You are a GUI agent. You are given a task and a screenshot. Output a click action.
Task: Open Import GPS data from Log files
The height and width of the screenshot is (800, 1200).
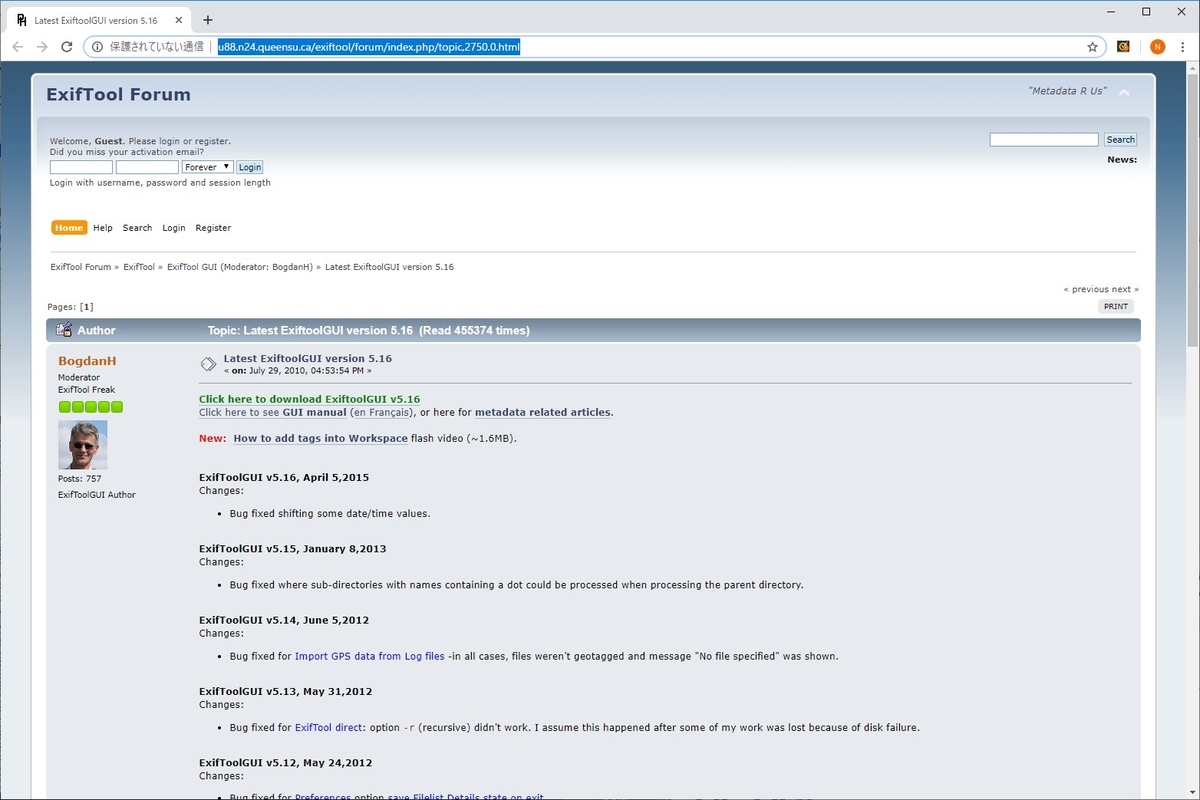370,656
